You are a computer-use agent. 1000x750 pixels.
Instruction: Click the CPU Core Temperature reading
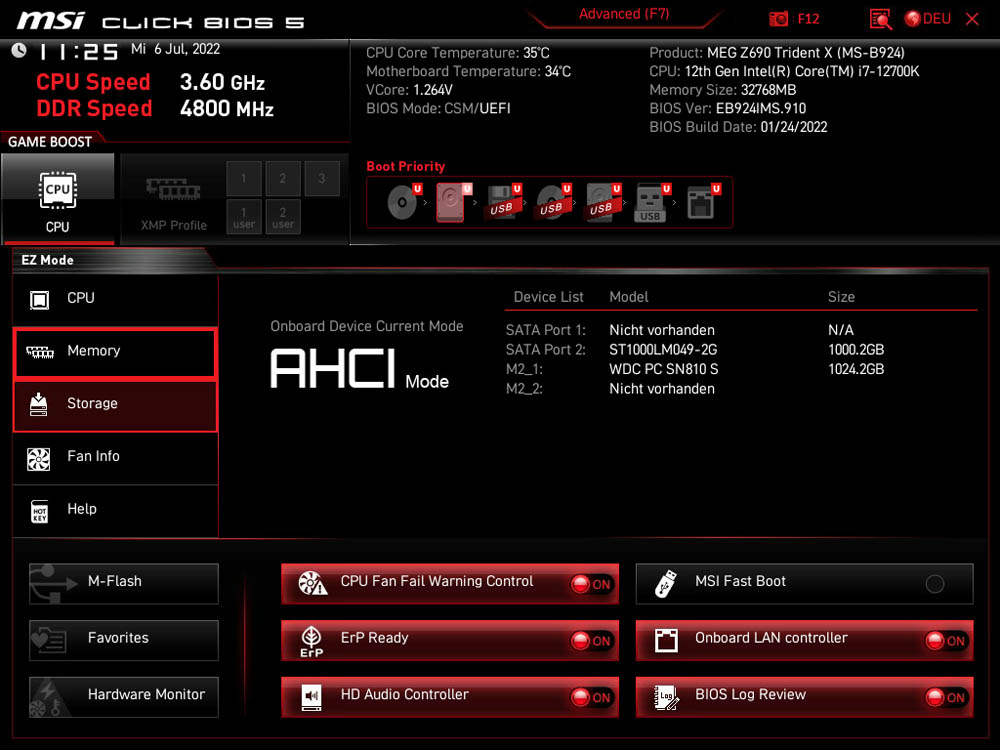point(458,53)
